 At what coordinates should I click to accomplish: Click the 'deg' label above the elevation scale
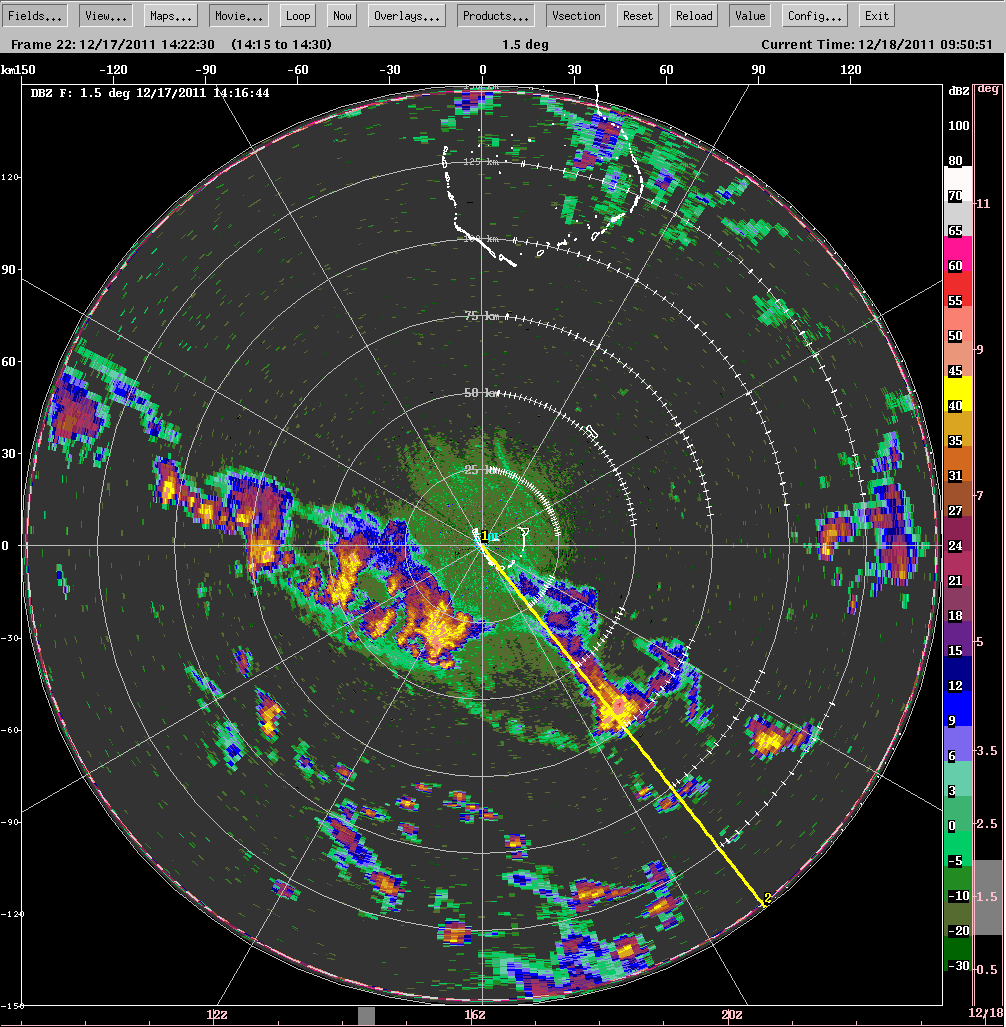click(988, 89)
